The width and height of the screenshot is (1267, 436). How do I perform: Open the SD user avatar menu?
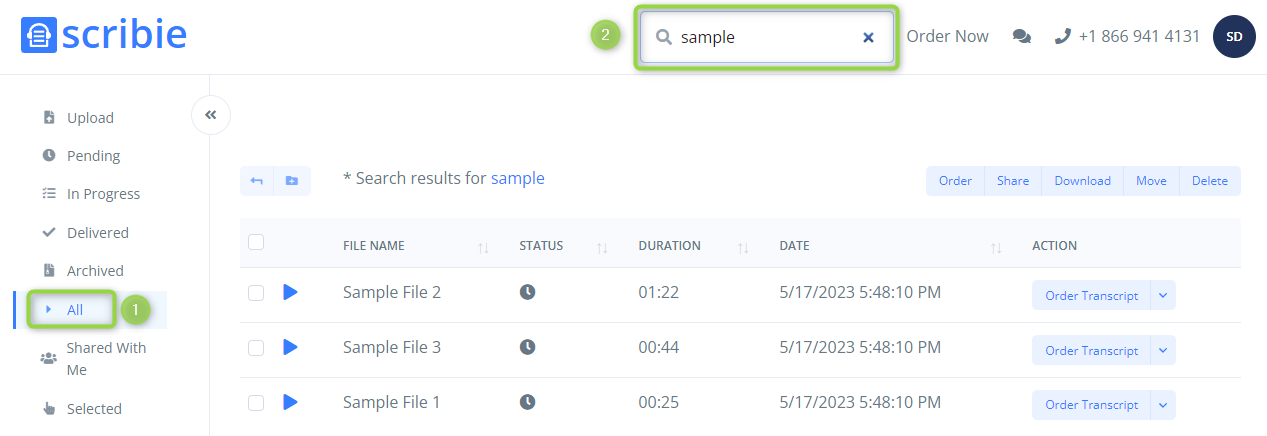pos(1234,37)
